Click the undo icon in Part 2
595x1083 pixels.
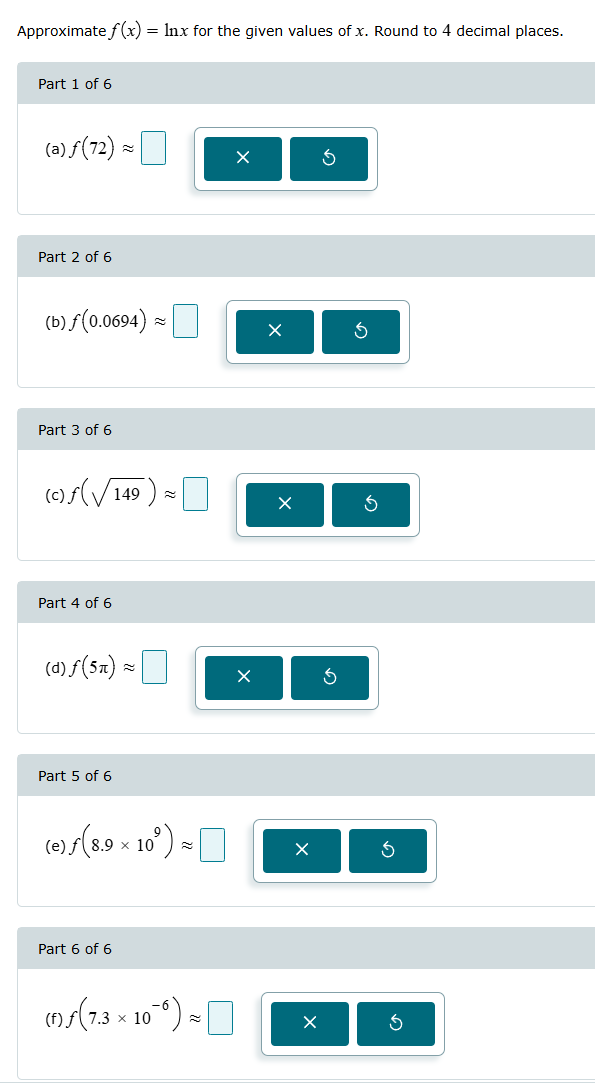362,331
